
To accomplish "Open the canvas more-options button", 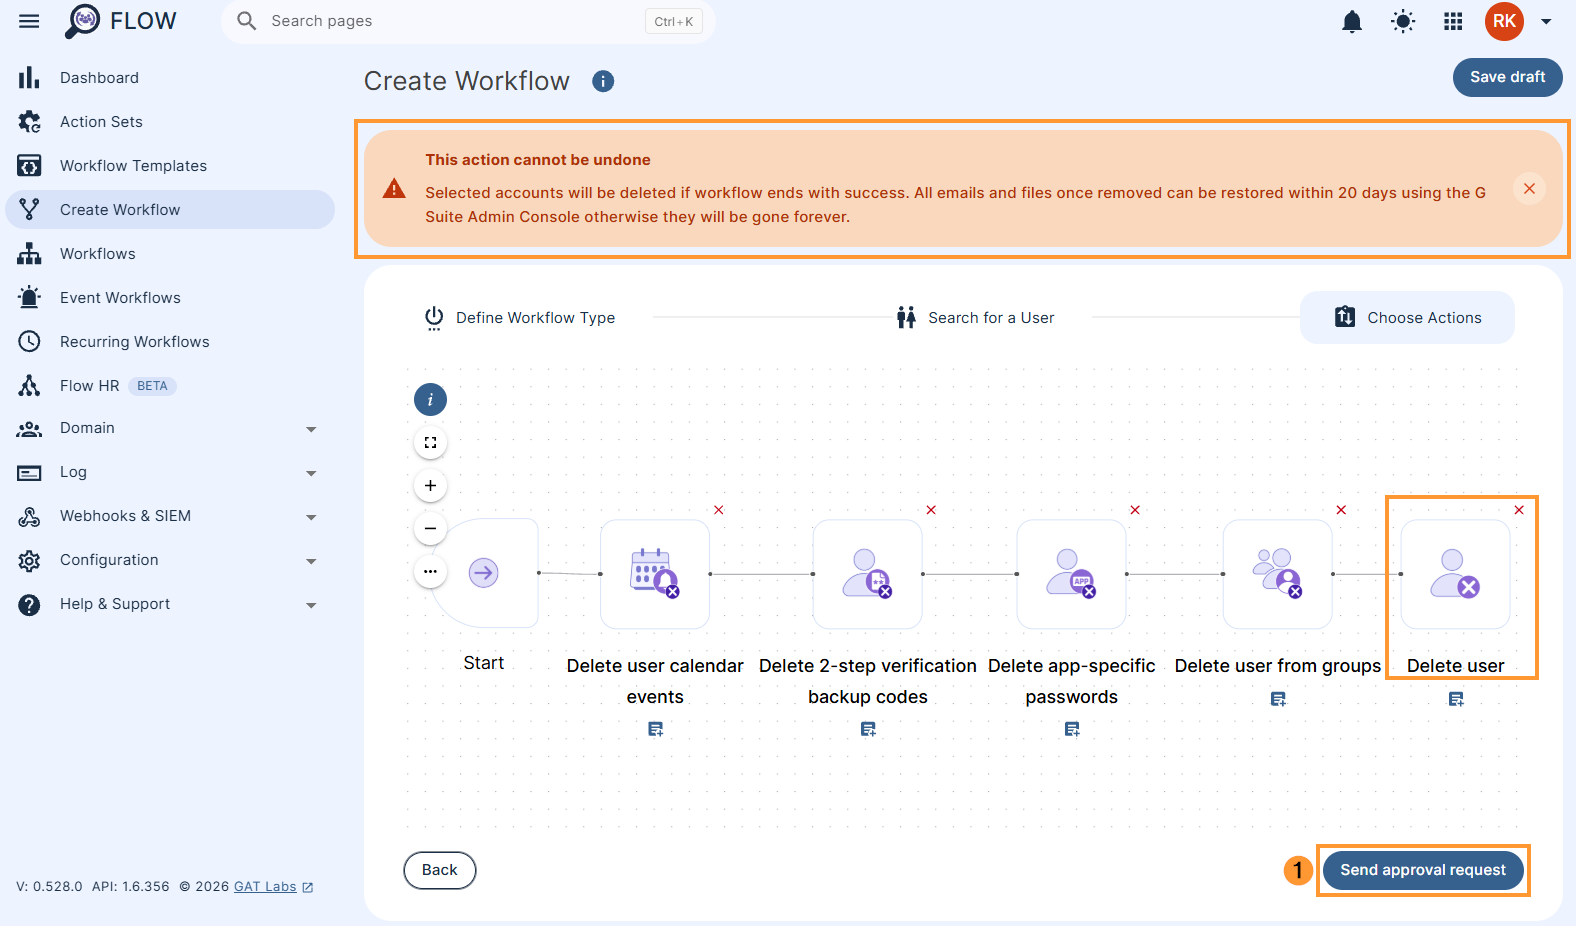I will click(x=430, y=572).
